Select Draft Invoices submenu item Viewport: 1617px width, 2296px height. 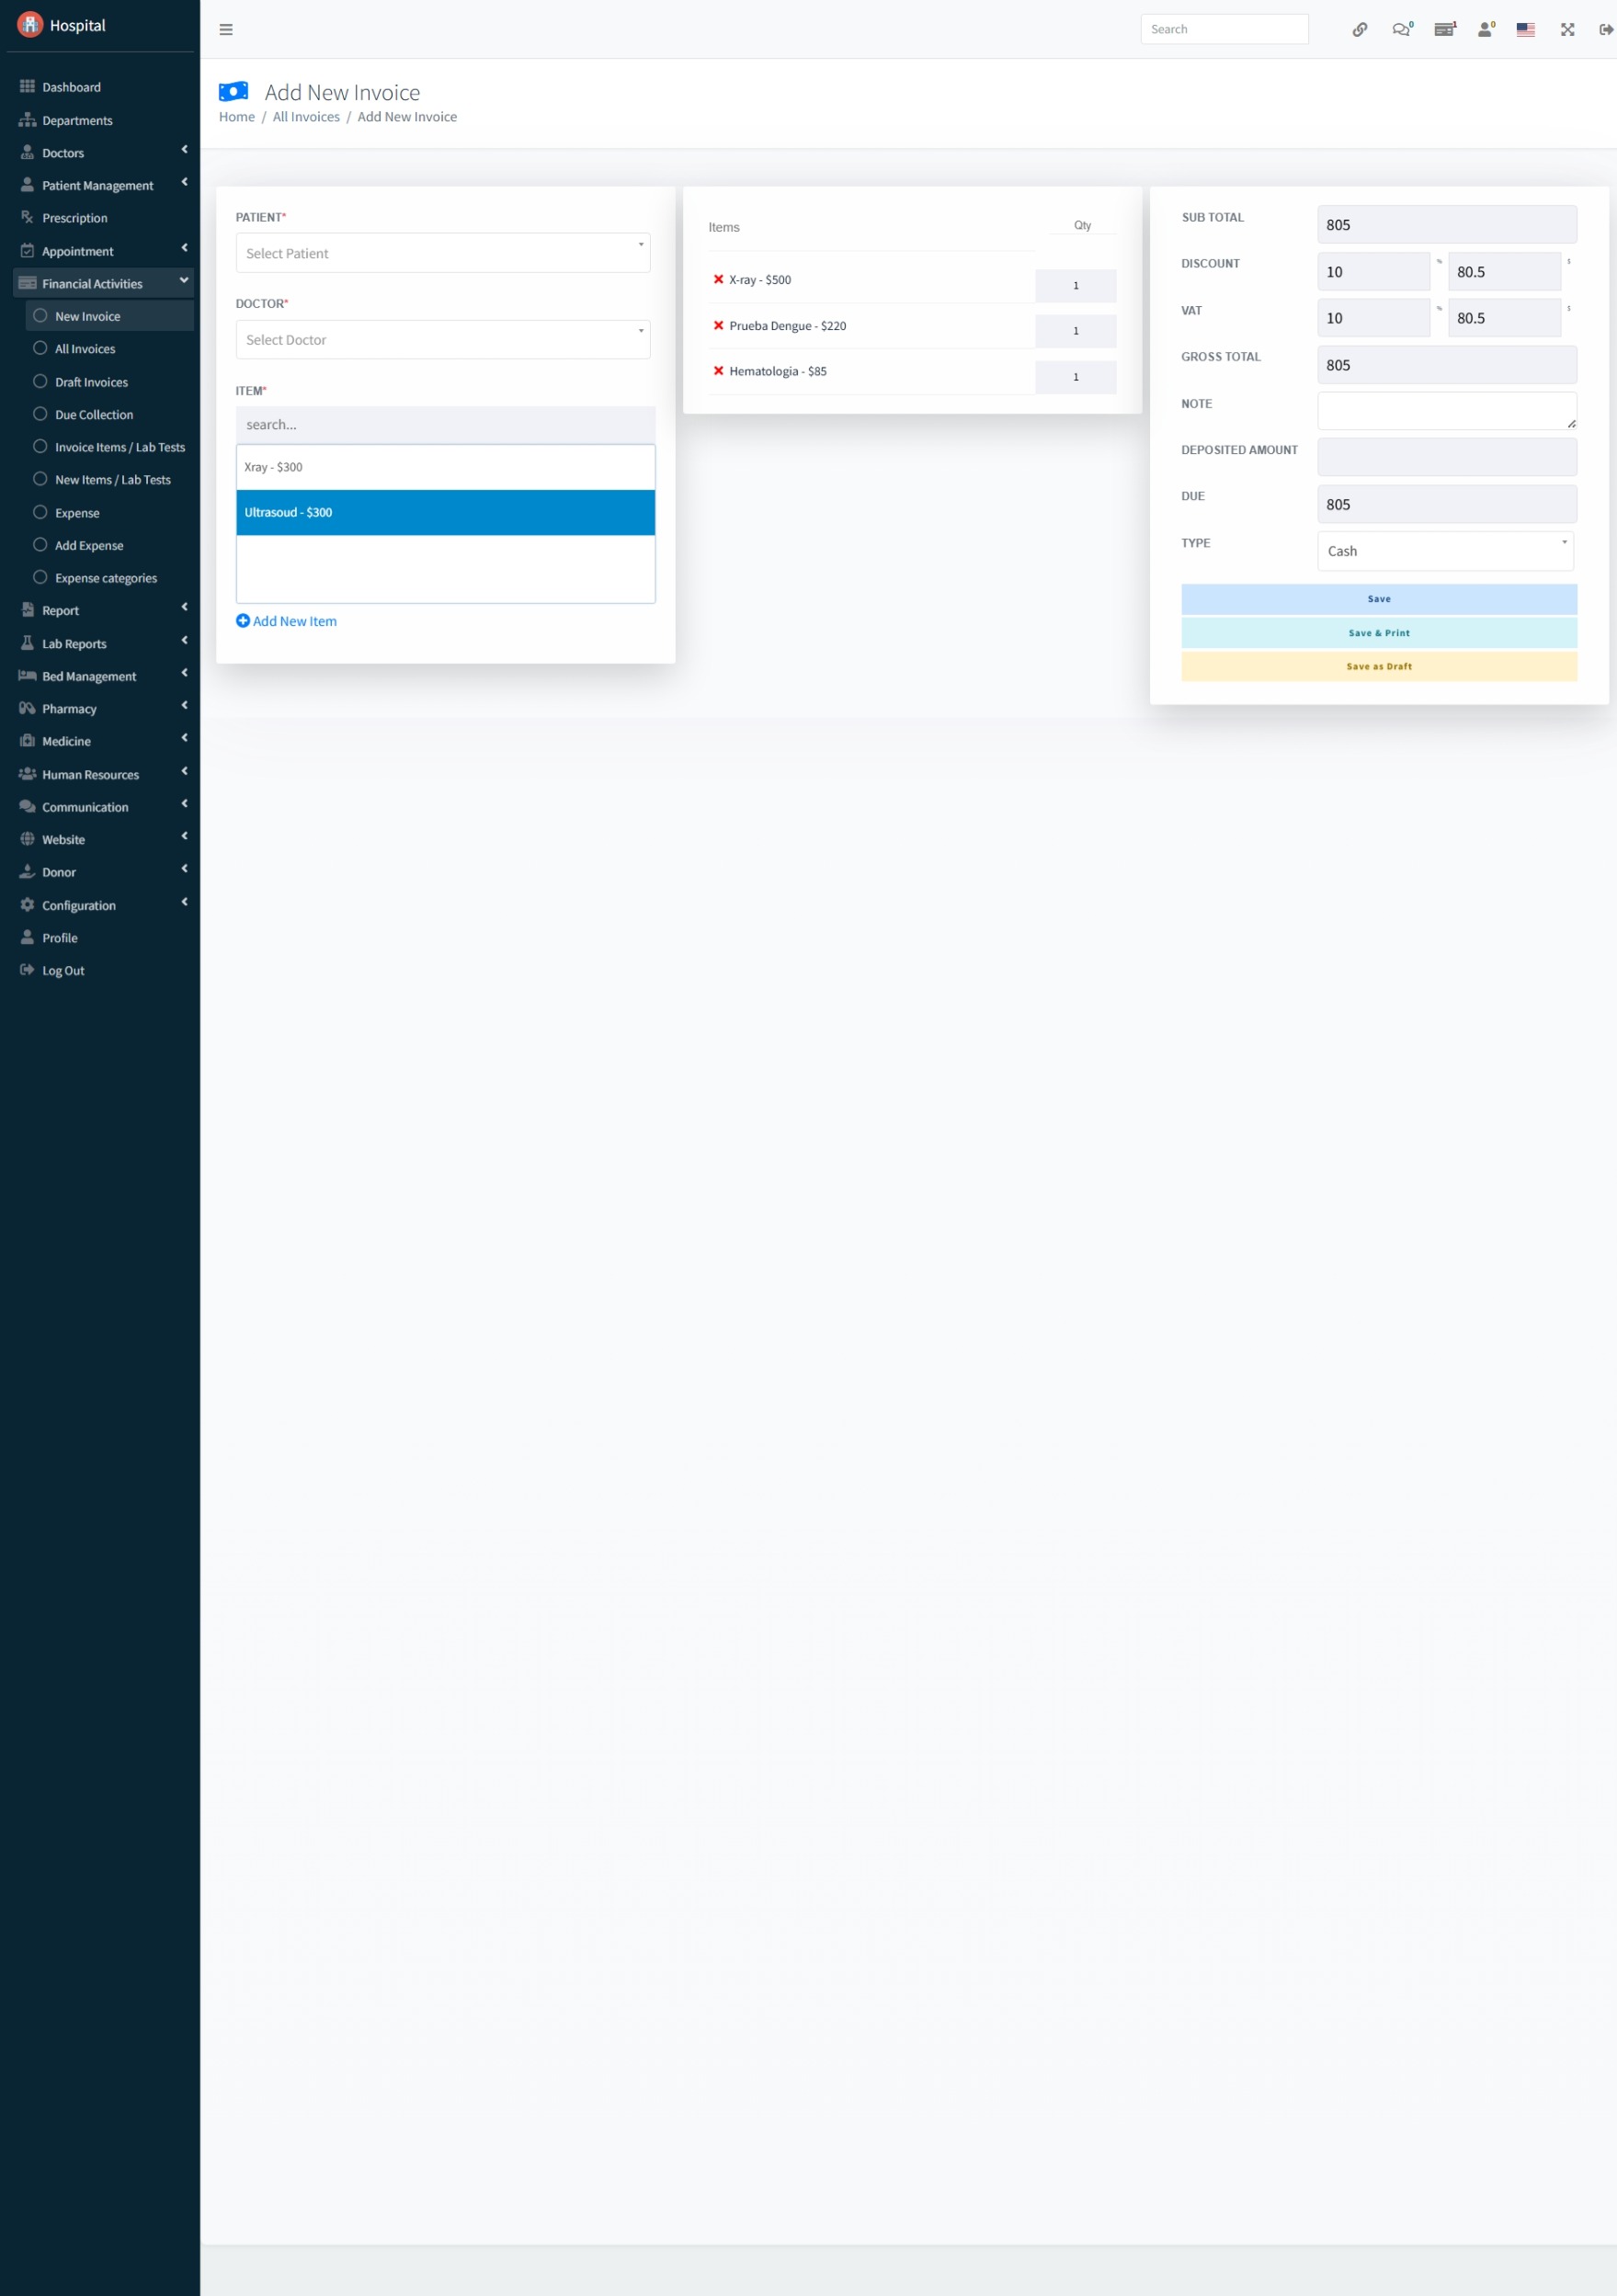[110, 382]
